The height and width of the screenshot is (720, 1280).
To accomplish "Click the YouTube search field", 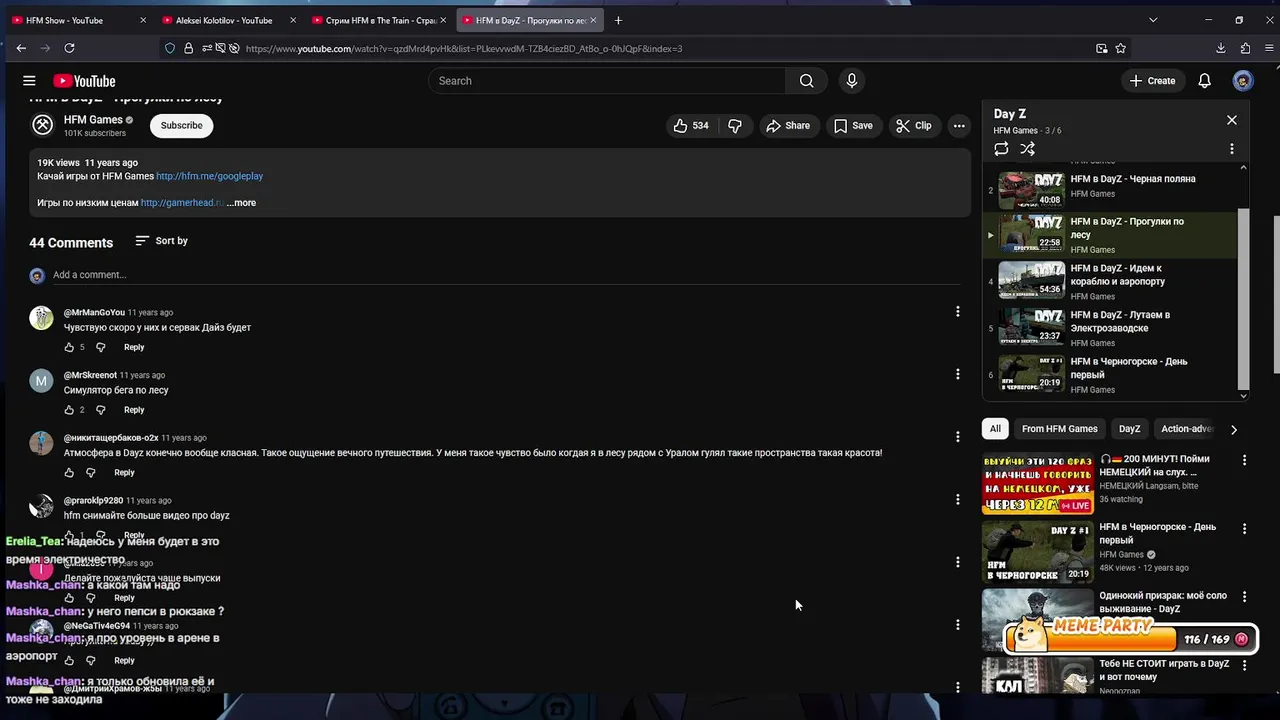I will tap(608, 81).
